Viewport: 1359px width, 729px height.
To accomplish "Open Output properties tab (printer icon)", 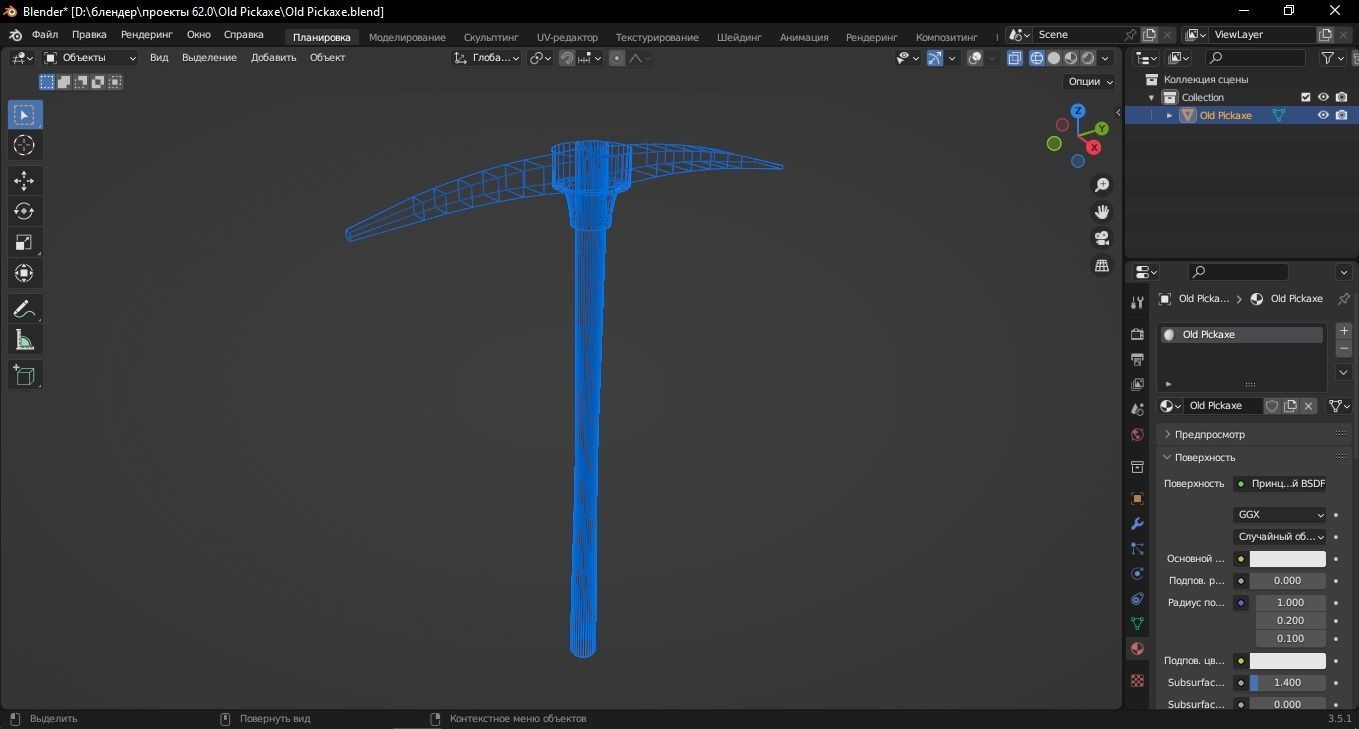I will (1137, 359).
